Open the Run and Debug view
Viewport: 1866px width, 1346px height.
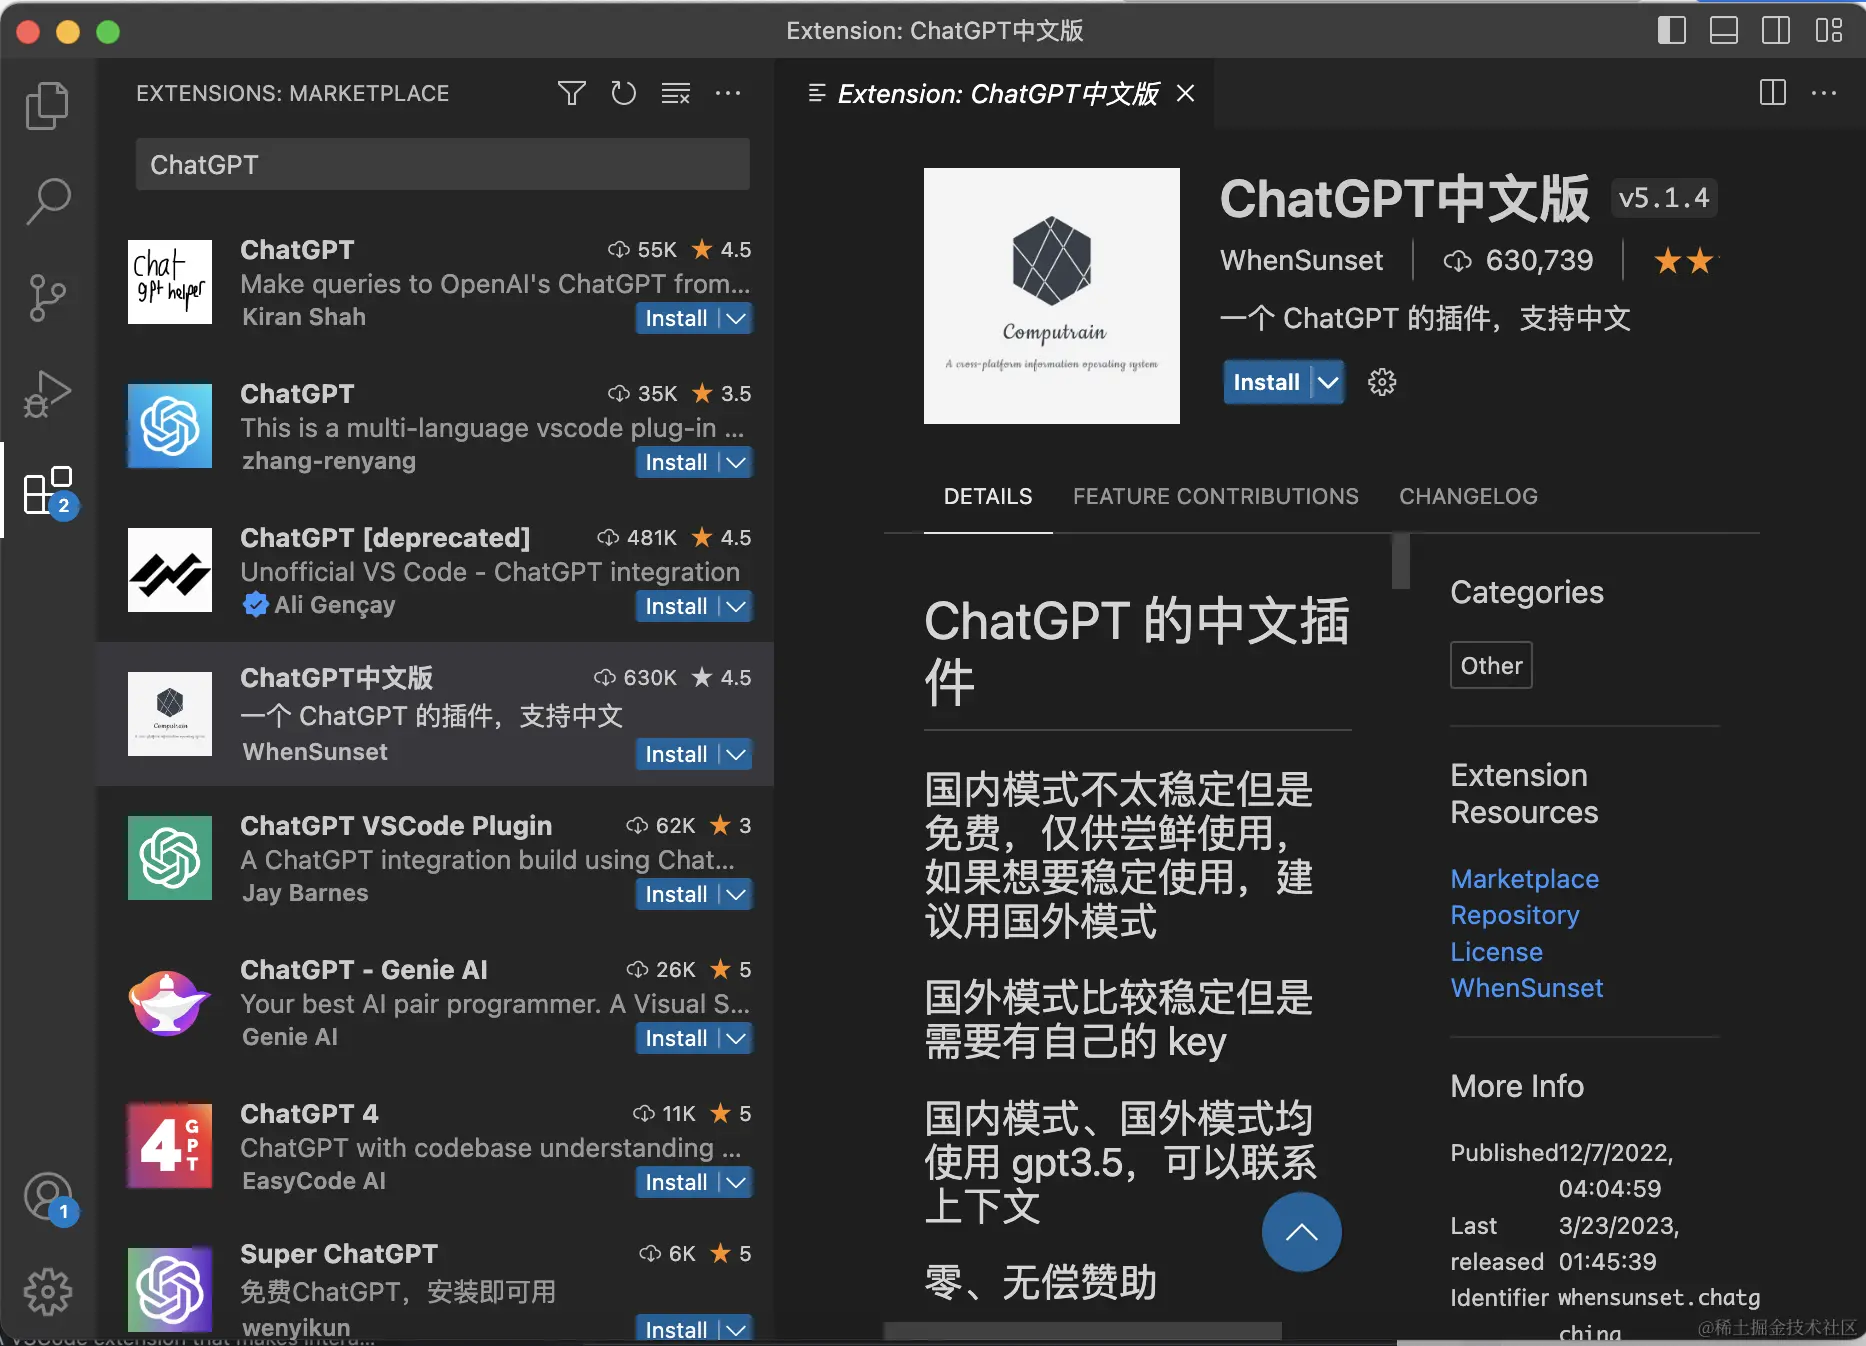tap(47, 394)
